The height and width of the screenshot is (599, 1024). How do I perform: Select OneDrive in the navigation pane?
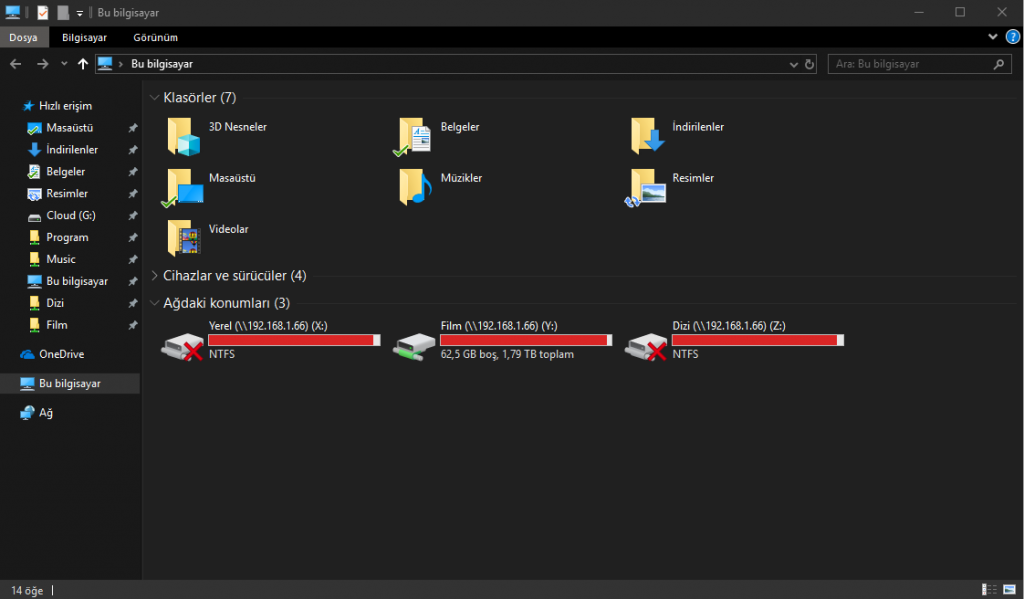(x=61, y=354)
